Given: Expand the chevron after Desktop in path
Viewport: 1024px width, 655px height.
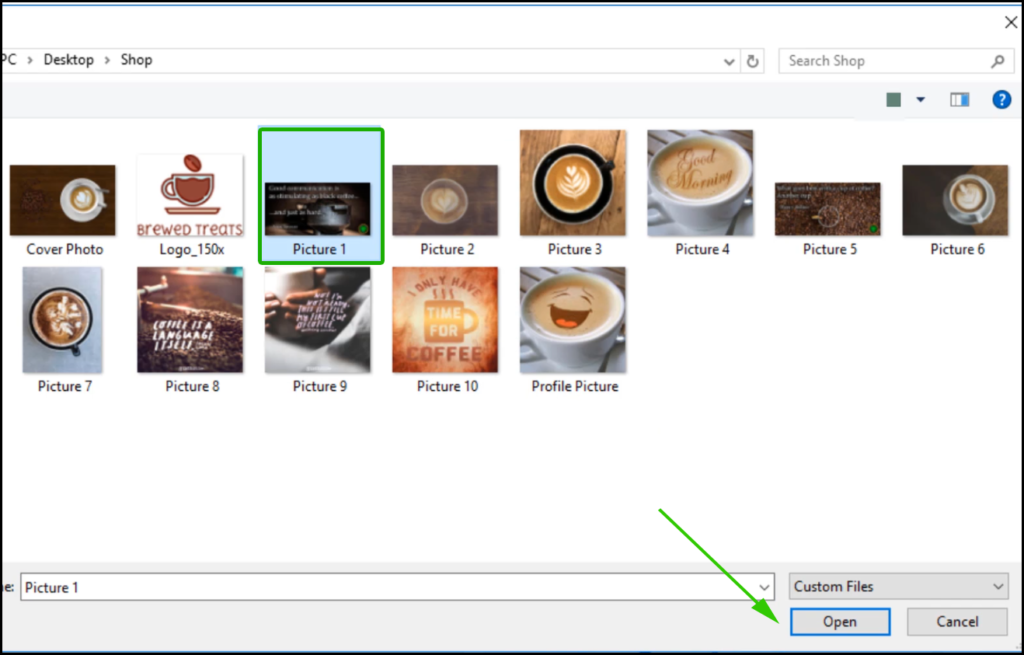Looking at the screenshot, I should (107, 60).
